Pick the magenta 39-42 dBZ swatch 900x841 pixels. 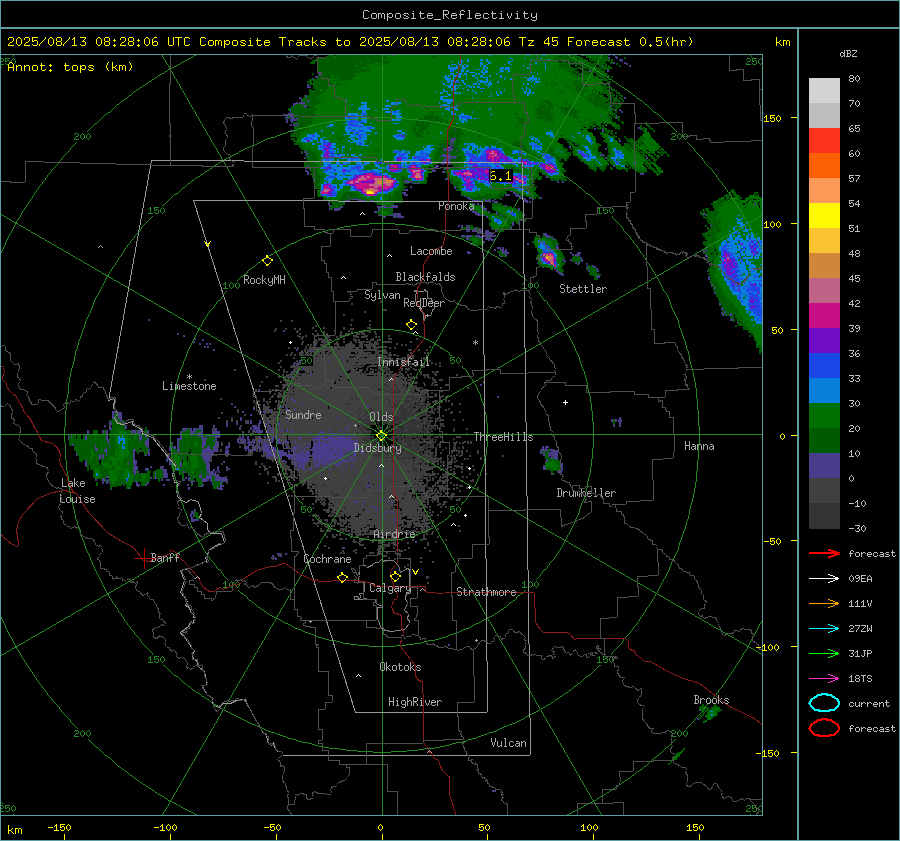tap(824, 316)
